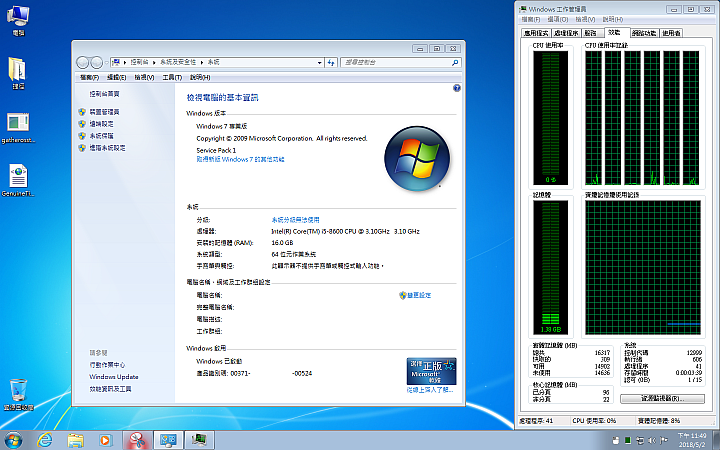Switch to the 網路功能 tab in Task Manager
This screenshot has width=720, height=450.
pos(643,33)
